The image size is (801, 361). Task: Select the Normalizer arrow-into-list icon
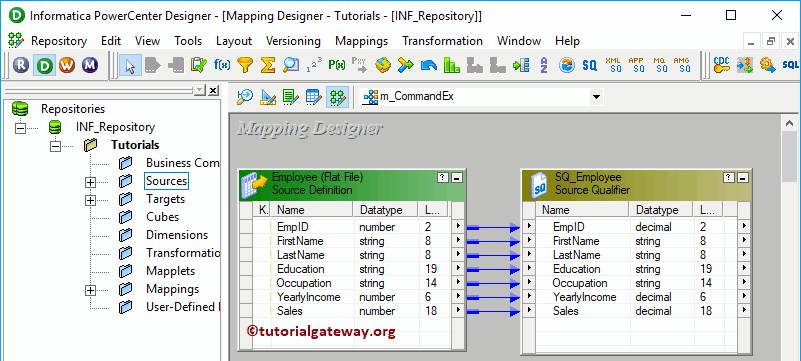(x=521, y=65)
